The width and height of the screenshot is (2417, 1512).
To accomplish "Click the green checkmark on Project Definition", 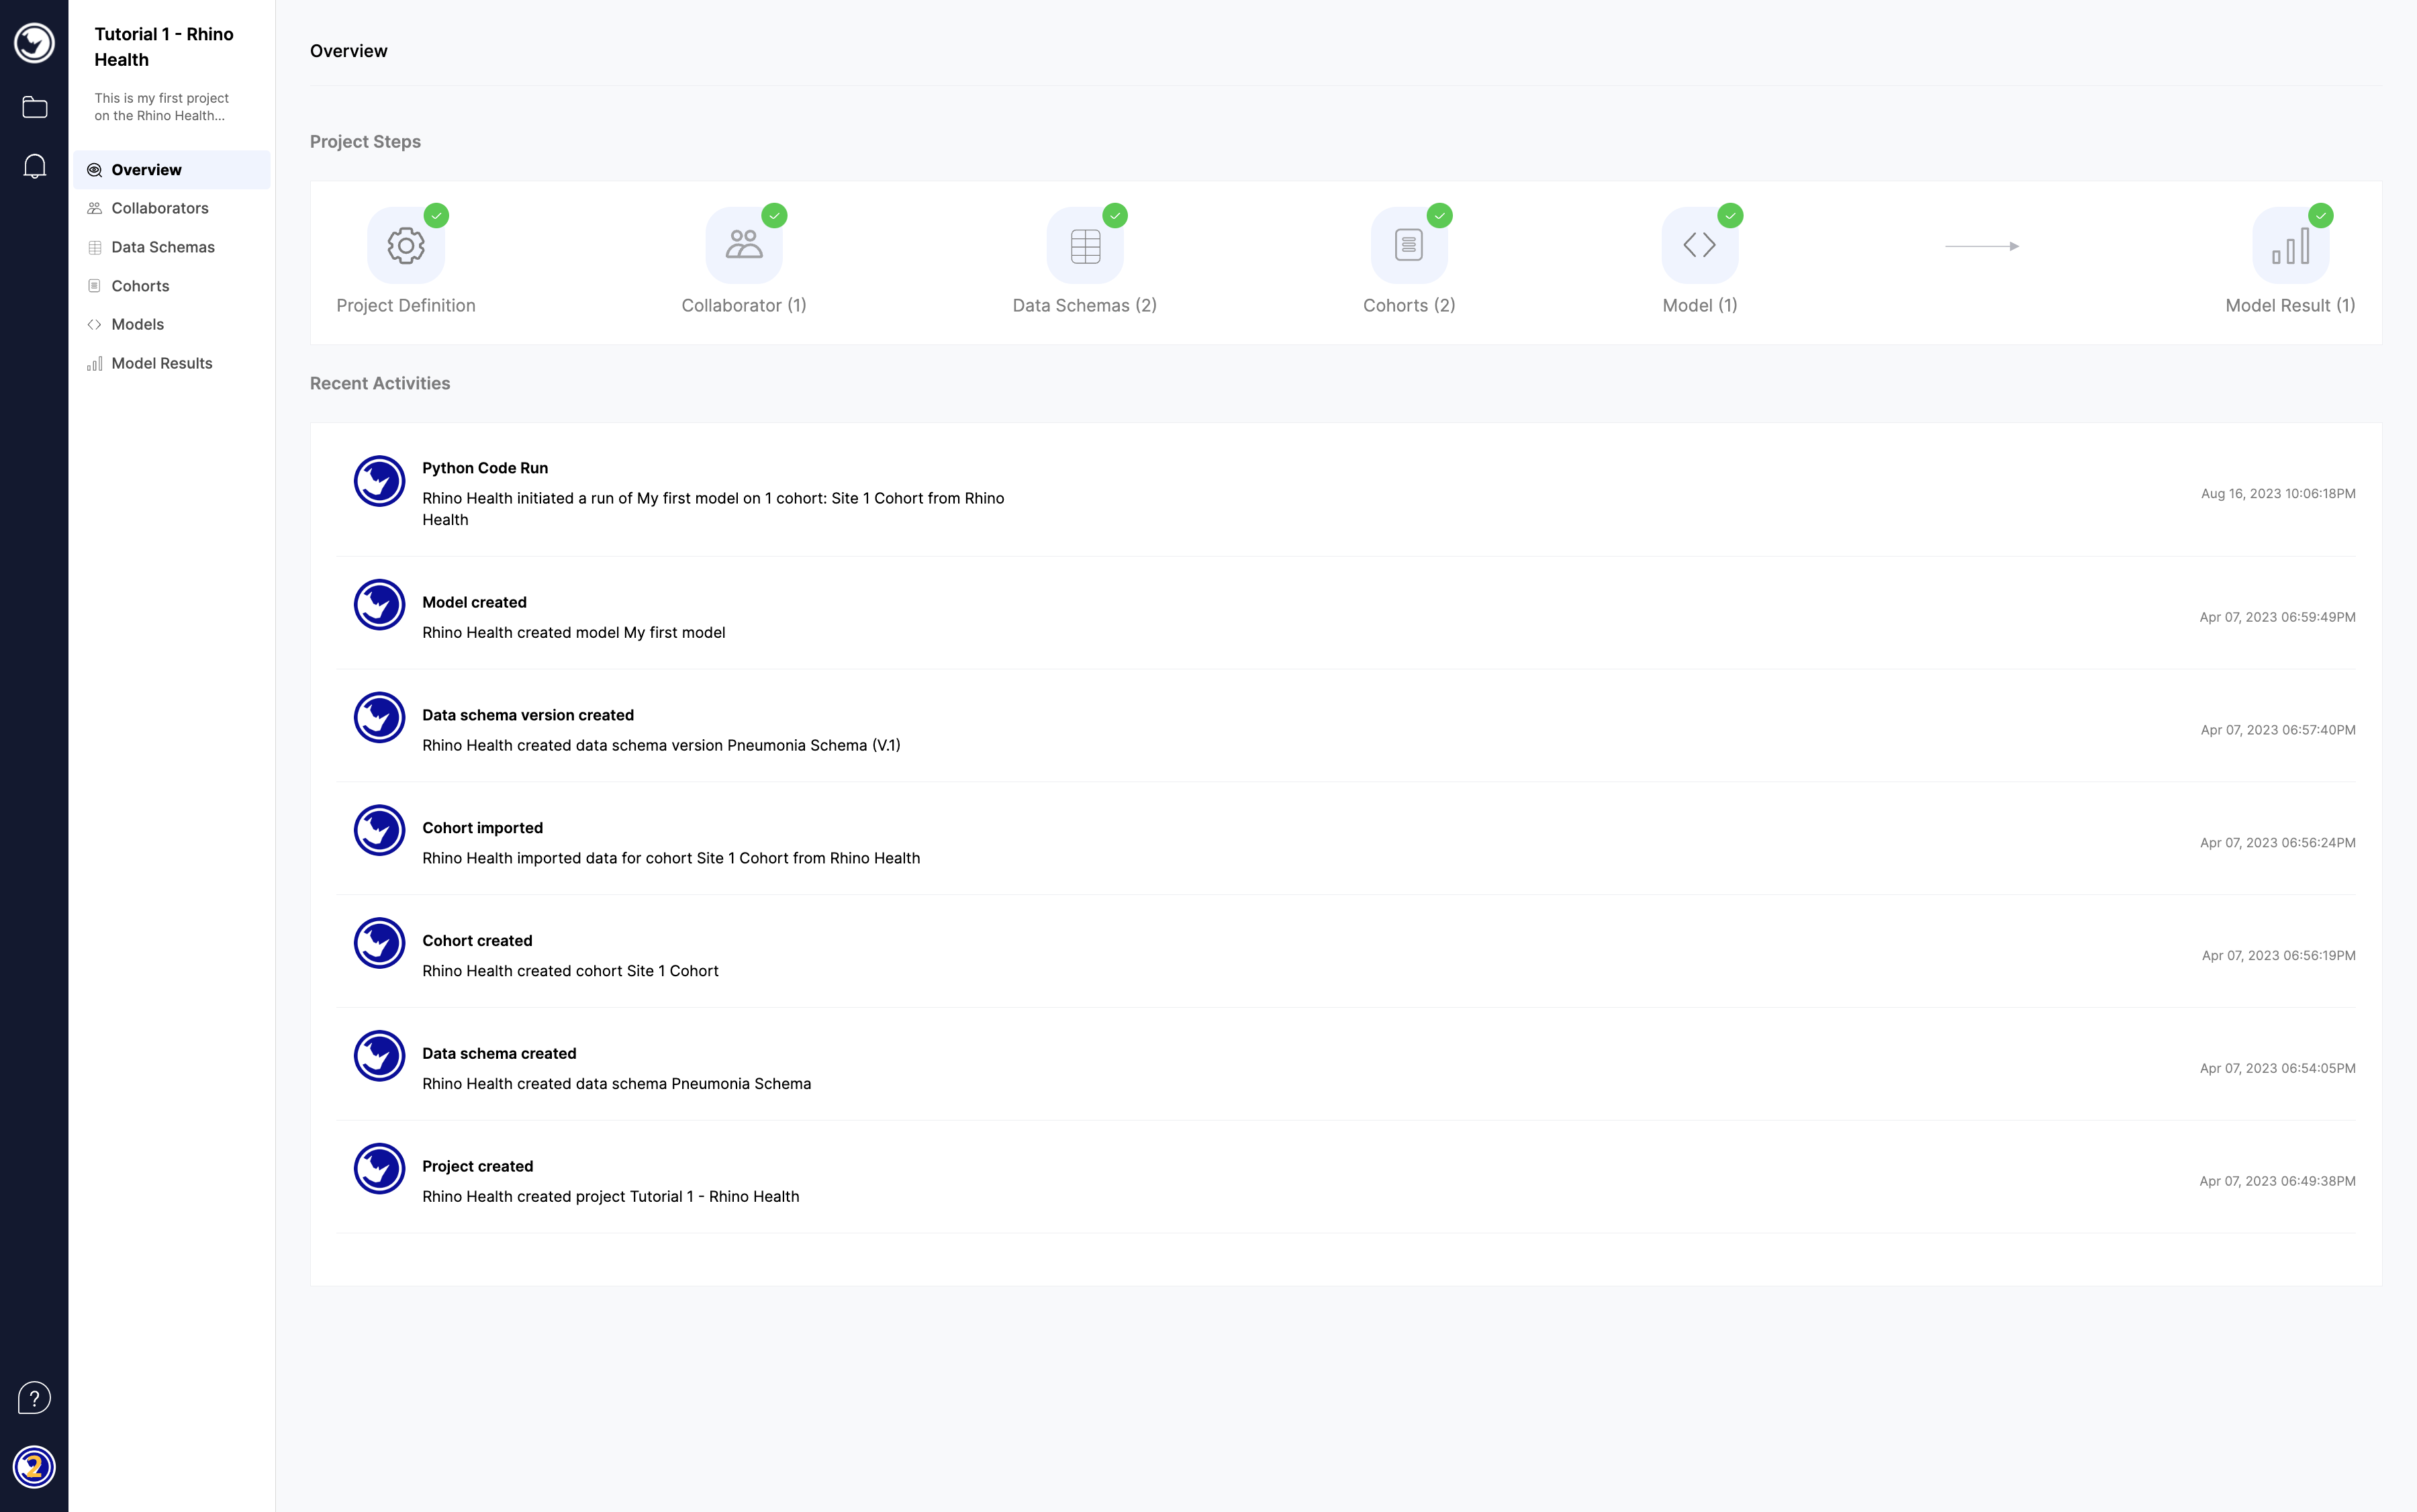I will point(436,216).
